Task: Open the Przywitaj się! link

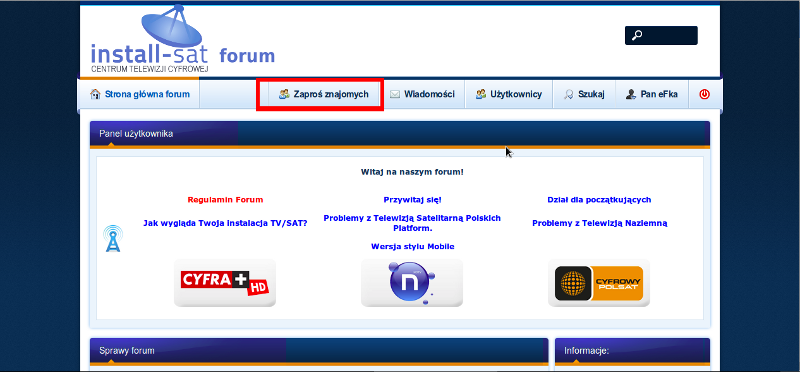Action: (x=412, y=200)
